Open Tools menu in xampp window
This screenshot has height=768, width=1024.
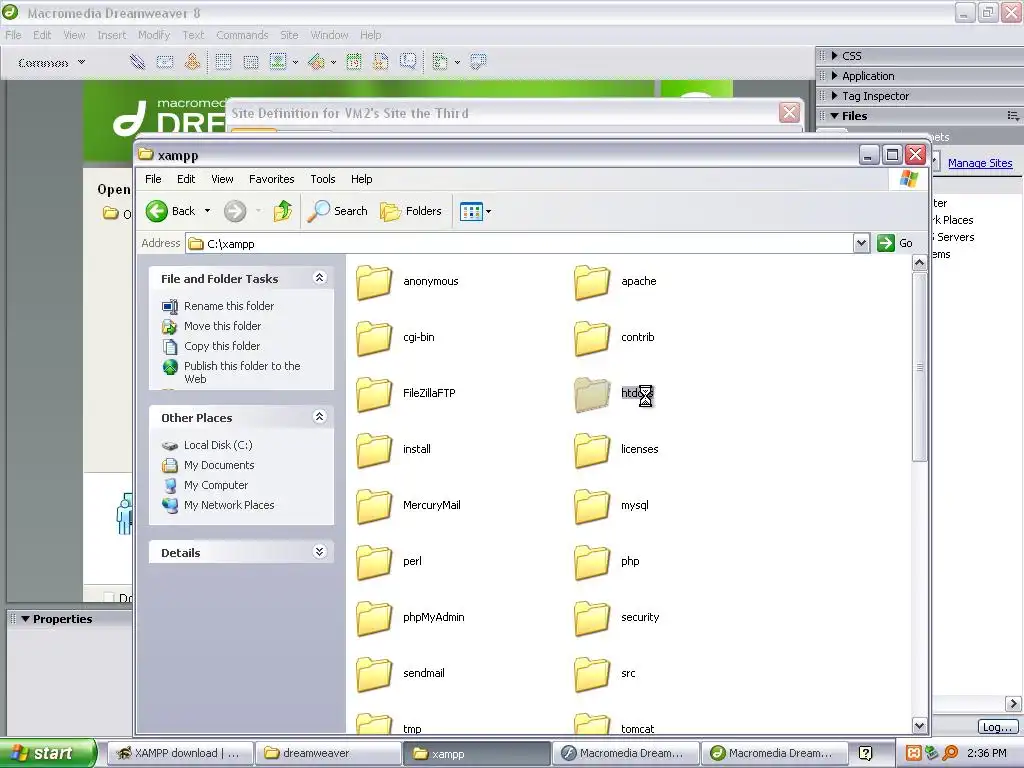coord(323,179)
